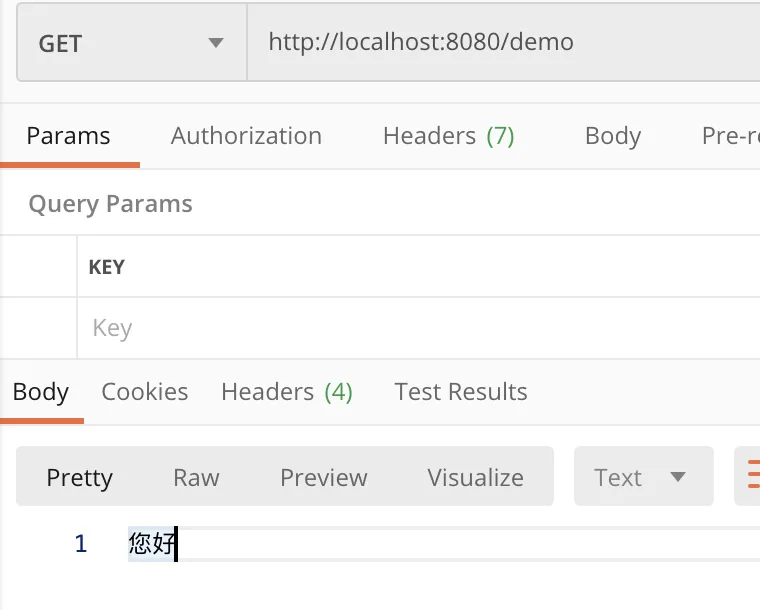
Task: Open the GET method dropdown
Action: pos(130,44)
